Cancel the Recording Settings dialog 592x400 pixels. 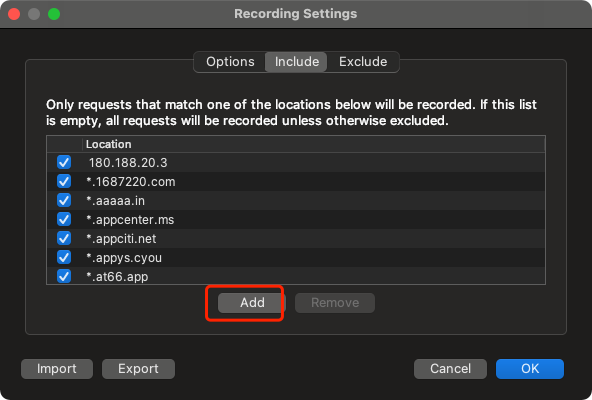tap(450, 369)
